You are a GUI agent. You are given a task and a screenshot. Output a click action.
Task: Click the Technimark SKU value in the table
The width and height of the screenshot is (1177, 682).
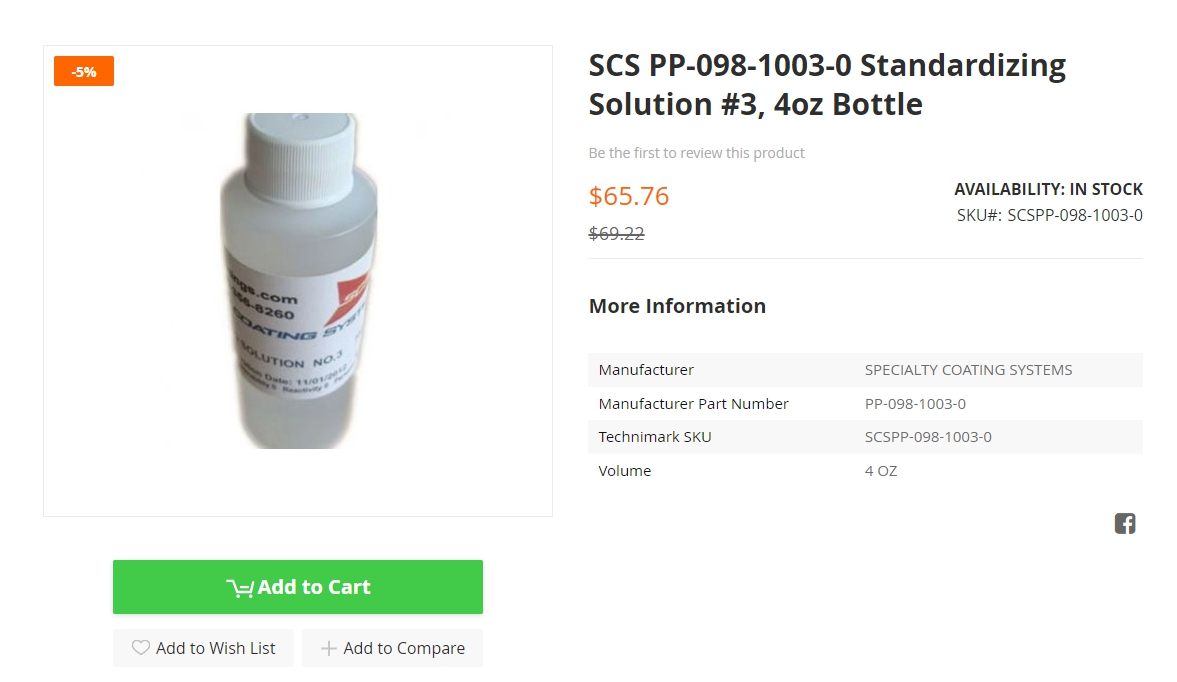[x=928, y=437]
